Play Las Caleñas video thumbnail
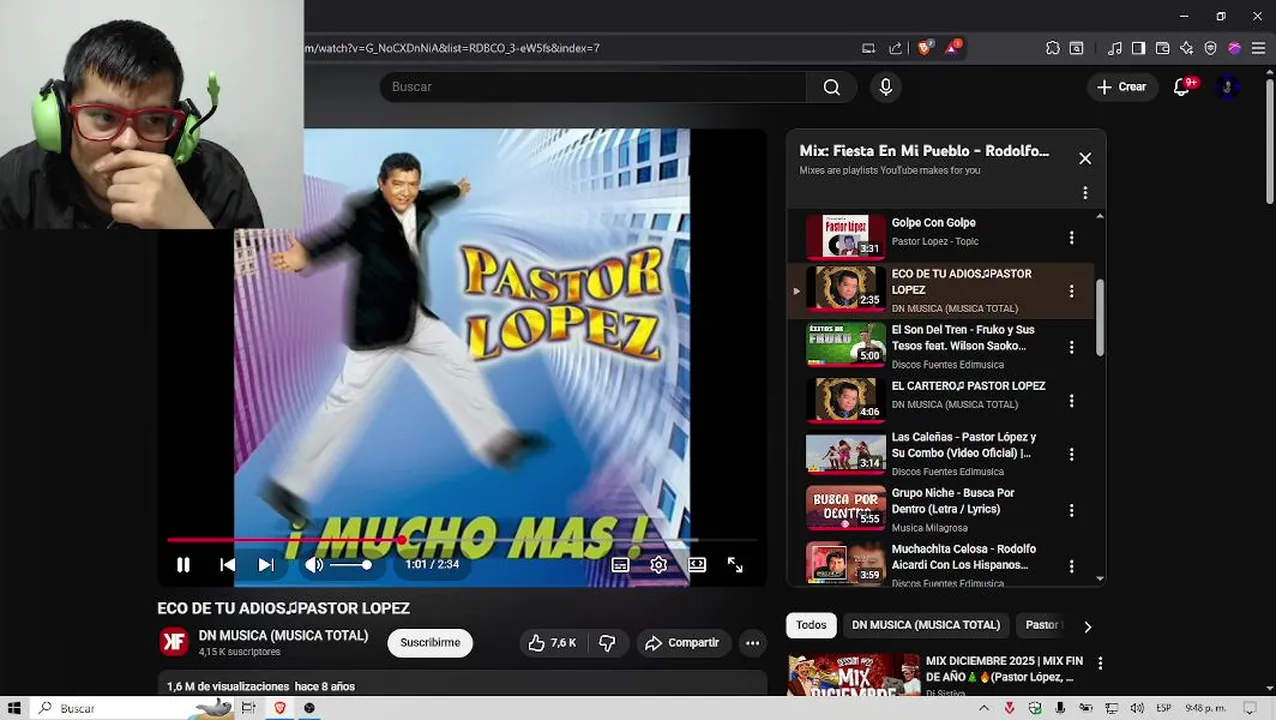Screen dimensions: 1276x720 click(x=846, y=453)
